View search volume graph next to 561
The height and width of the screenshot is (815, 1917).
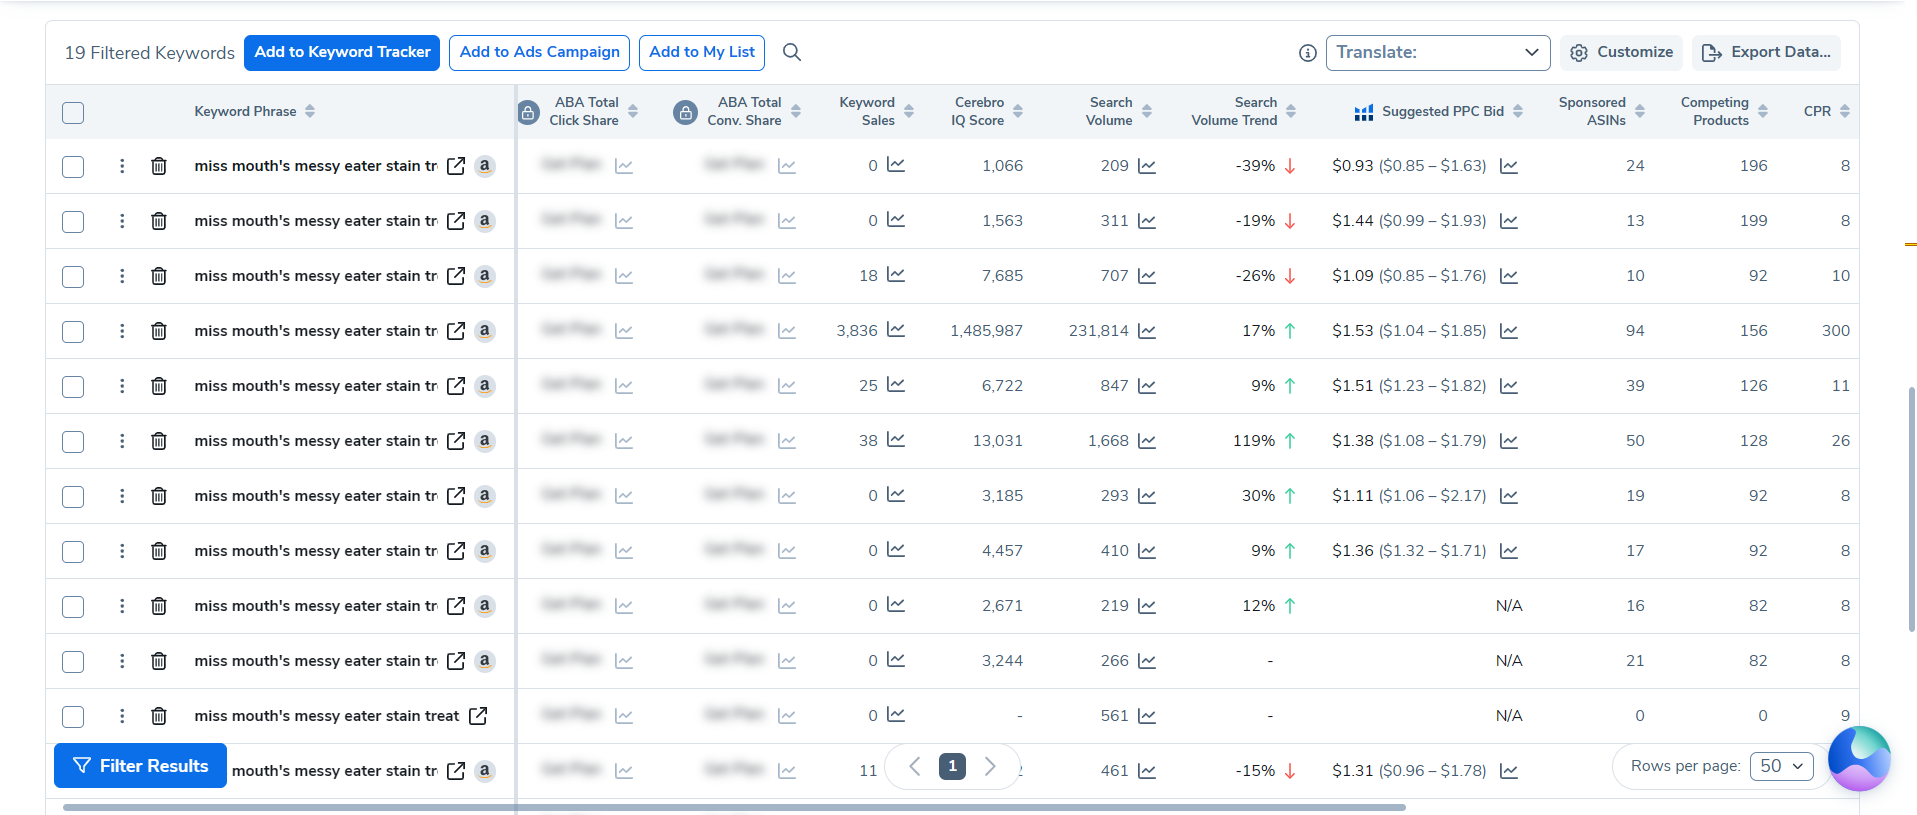click(1147, 716)
